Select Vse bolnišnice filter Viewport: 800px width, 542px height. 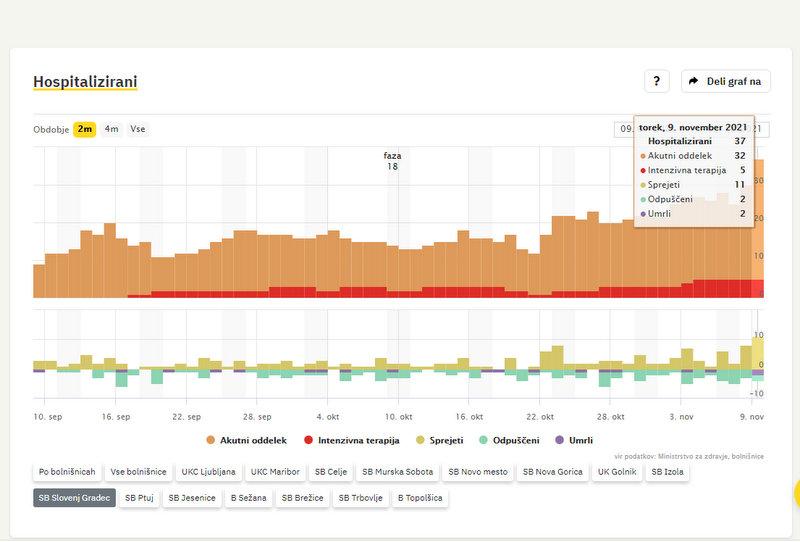coord(138,471)
